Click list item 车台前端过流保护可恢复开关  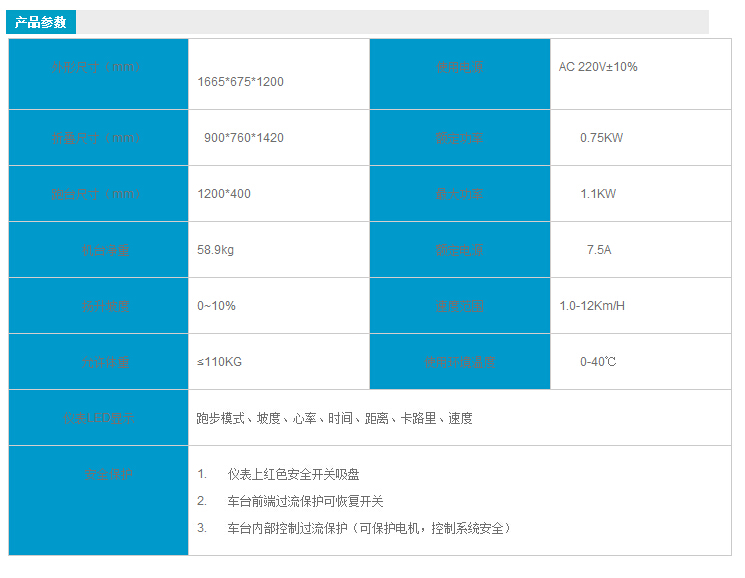coord(305,502)
